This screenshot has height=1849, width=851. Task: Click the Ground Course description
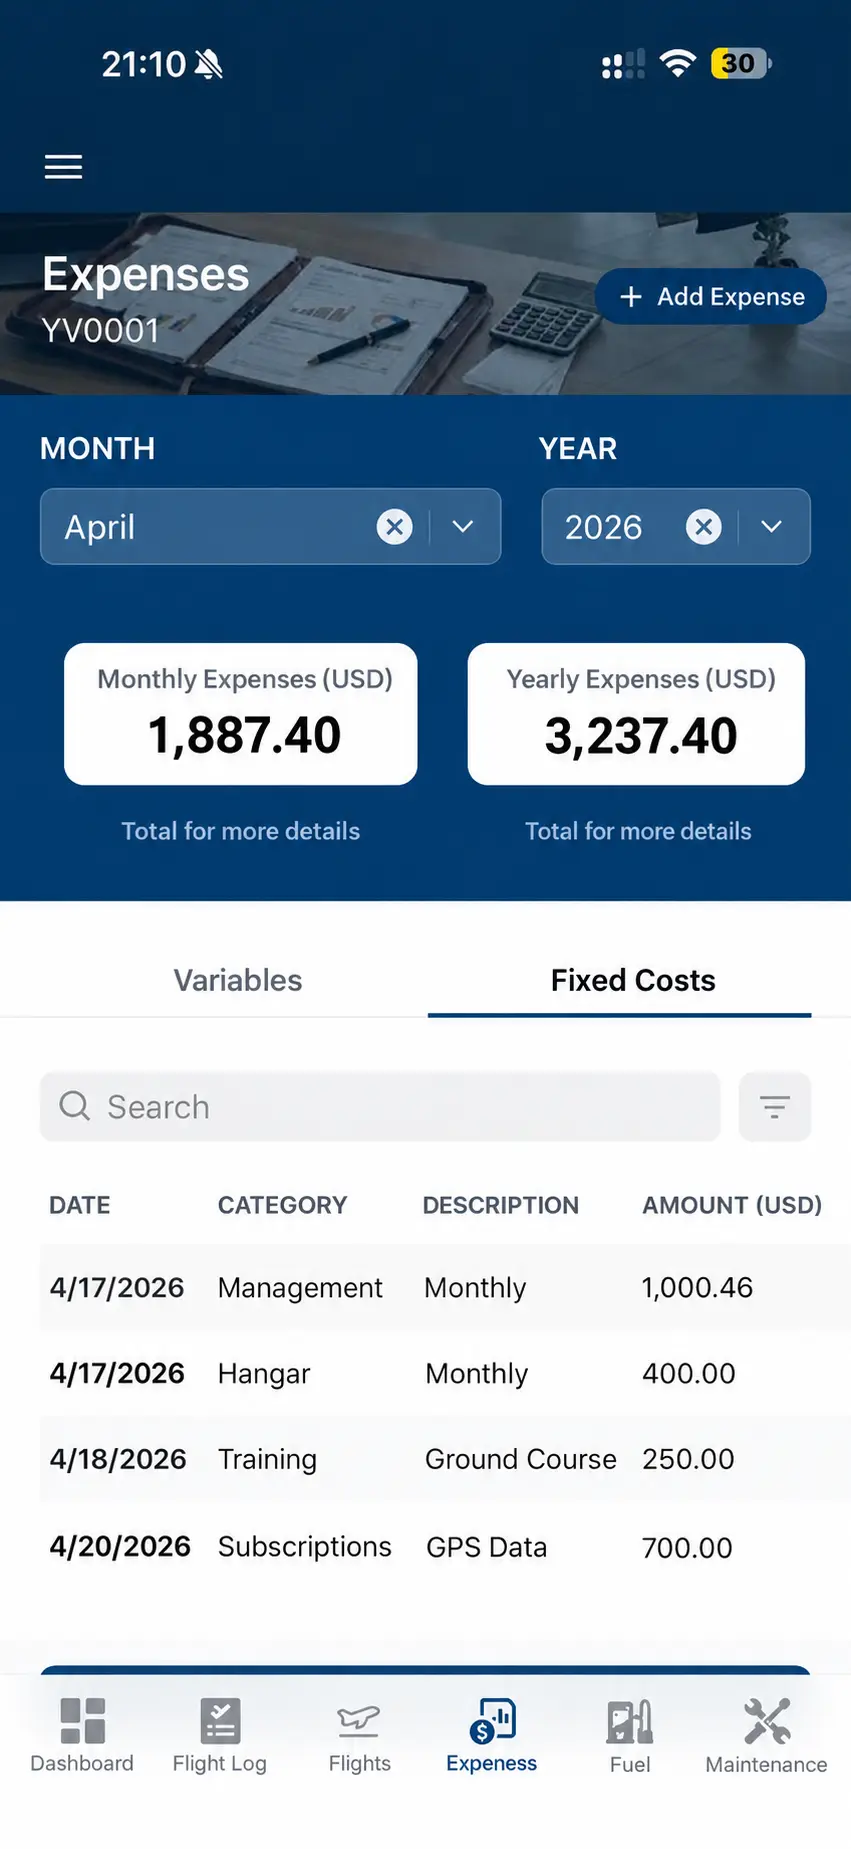point(521,1460)
